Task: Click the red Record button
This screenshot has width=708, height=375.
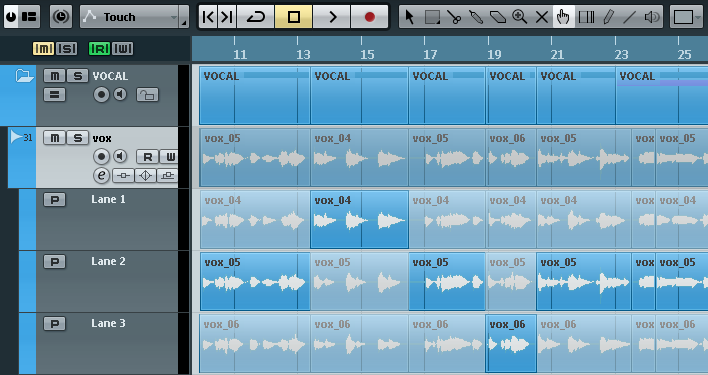Action: pos(369,17)
